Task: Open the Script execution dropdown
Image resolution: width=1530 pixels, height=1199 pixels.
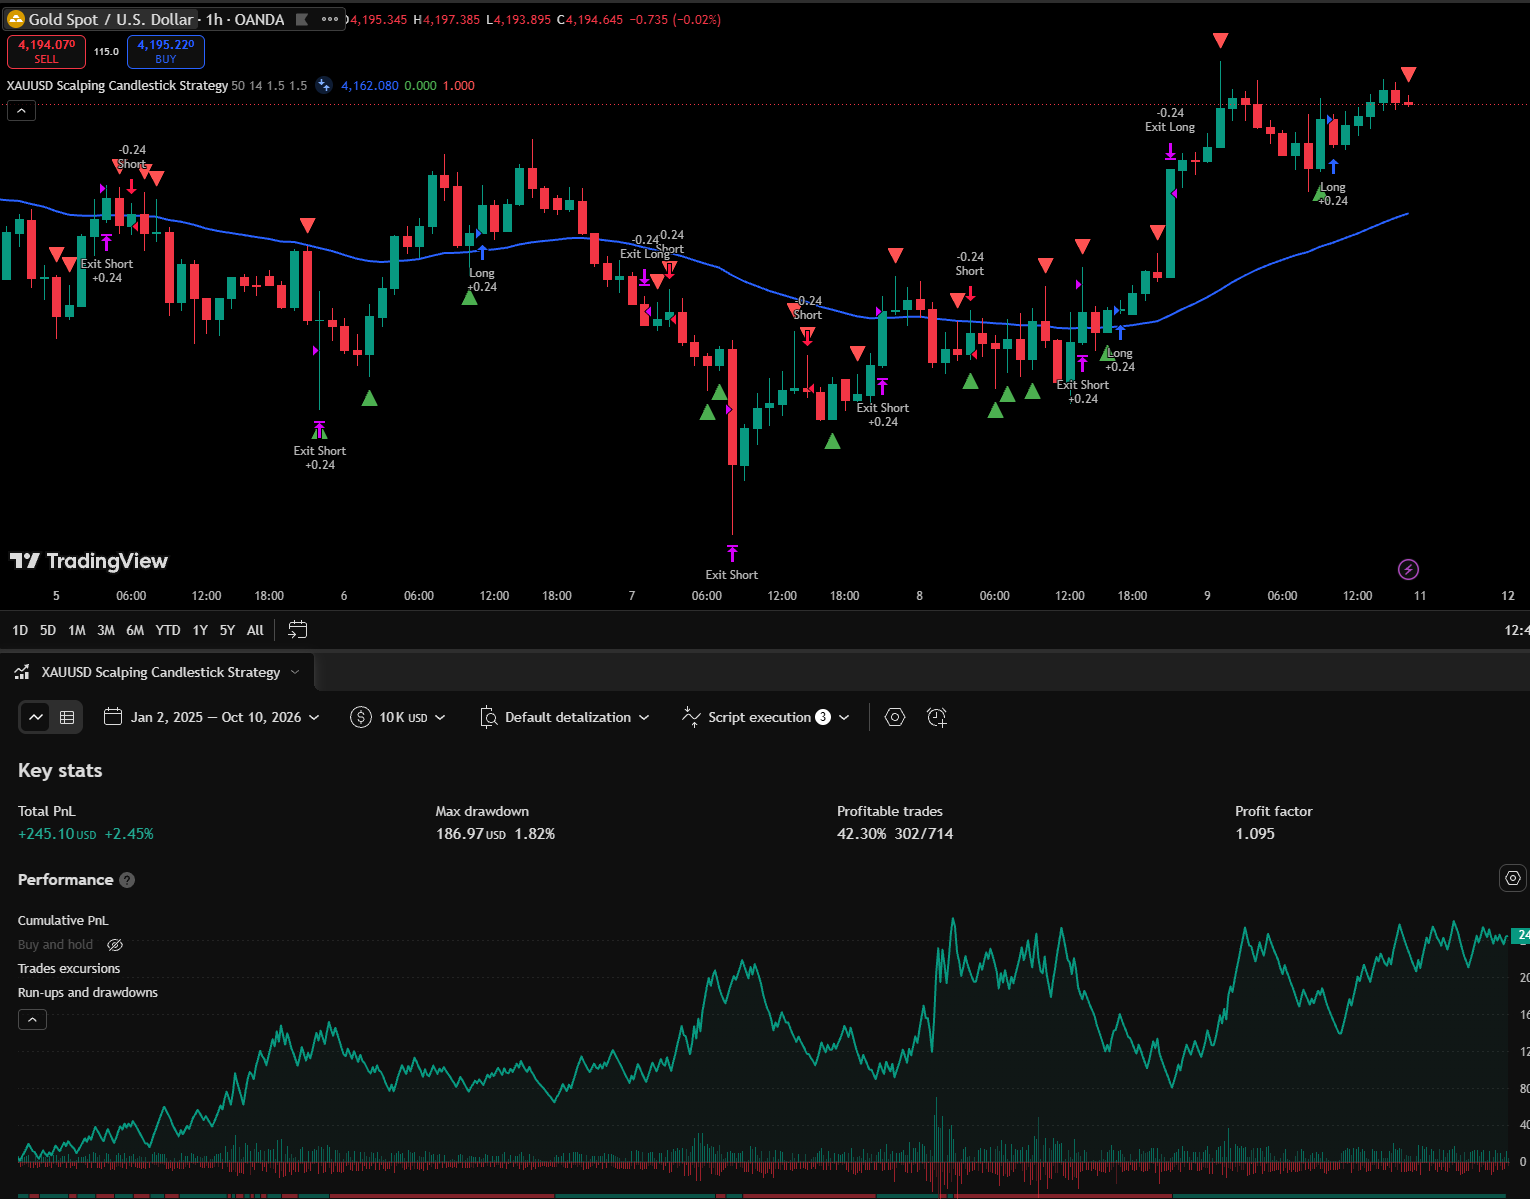Action: click(x=765, y=717)
